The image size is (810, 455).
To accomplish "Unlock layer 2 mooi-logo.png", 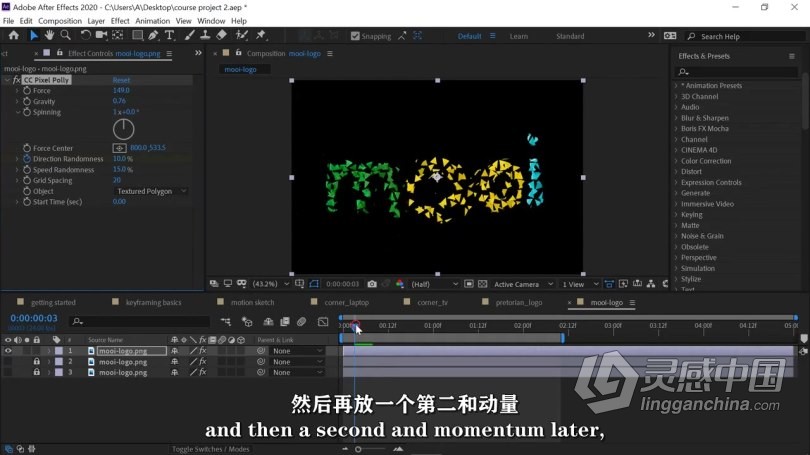I will click(x=36, y=362).
